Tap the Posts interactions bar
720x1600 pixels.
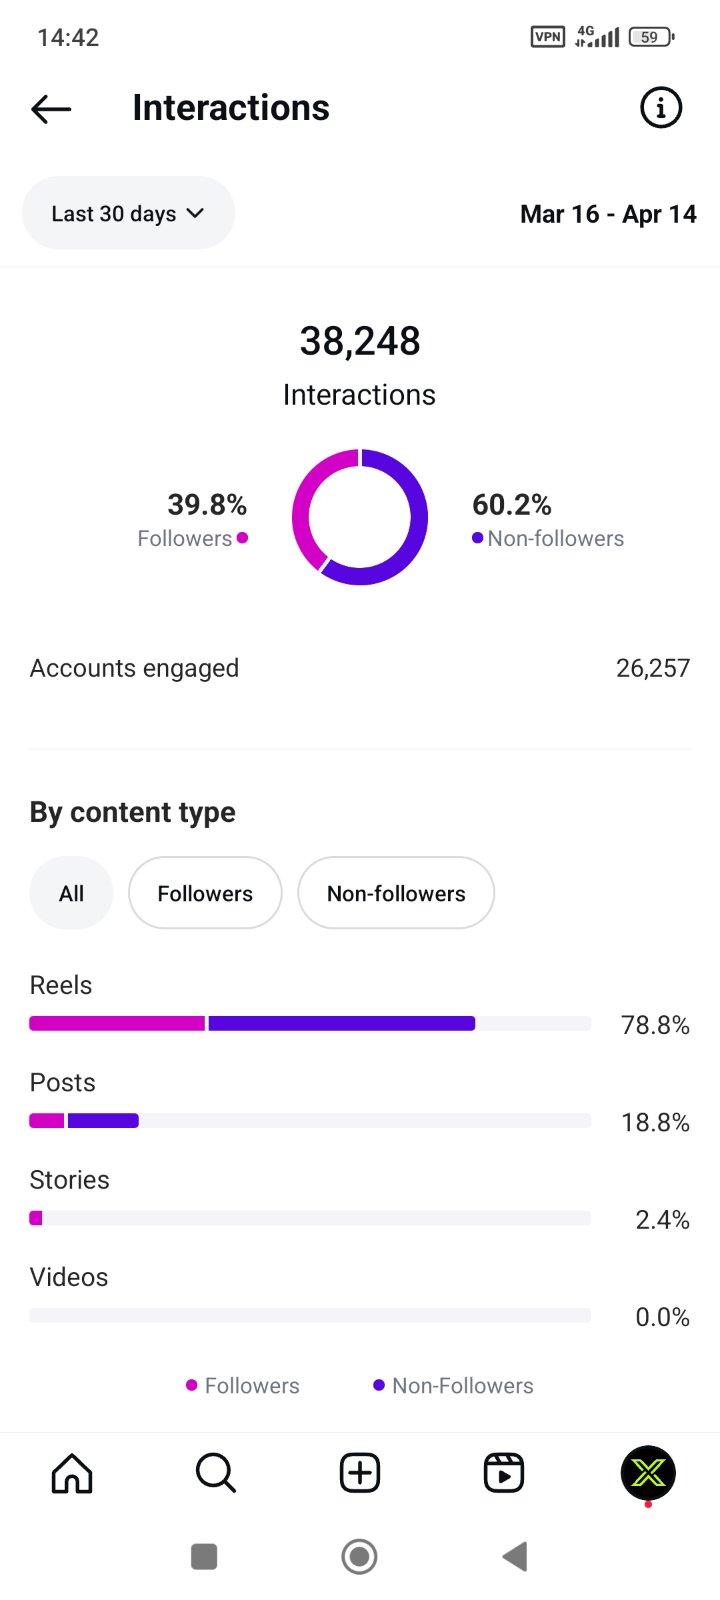pyautogui.click(x=310, y=1120)
